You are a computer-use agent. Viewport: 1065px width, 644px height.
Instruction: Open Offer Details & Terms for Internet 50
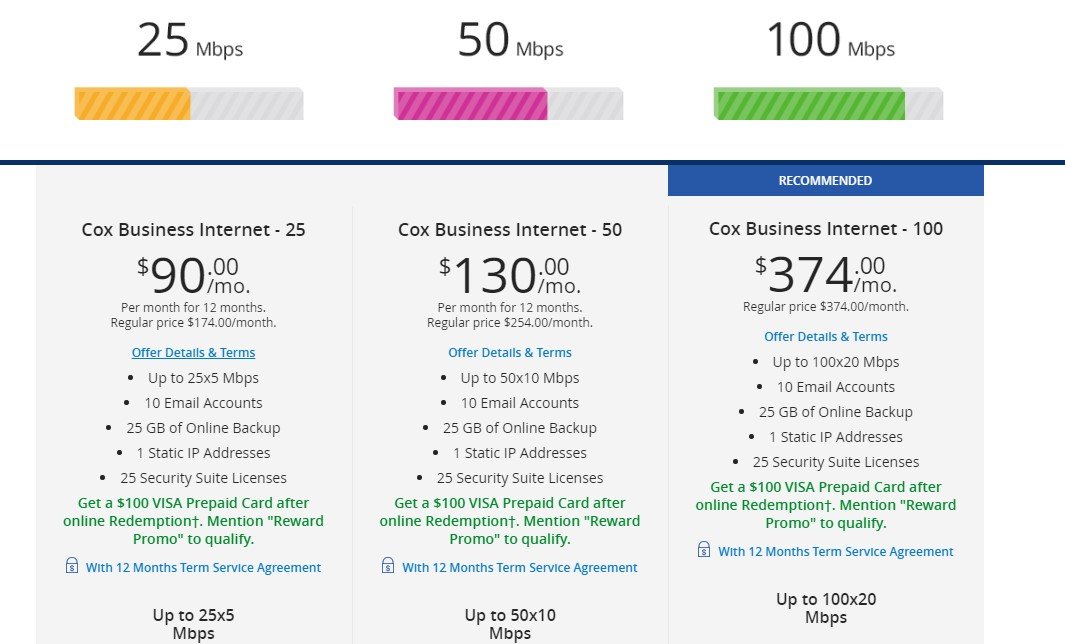[x=510, y=353]
